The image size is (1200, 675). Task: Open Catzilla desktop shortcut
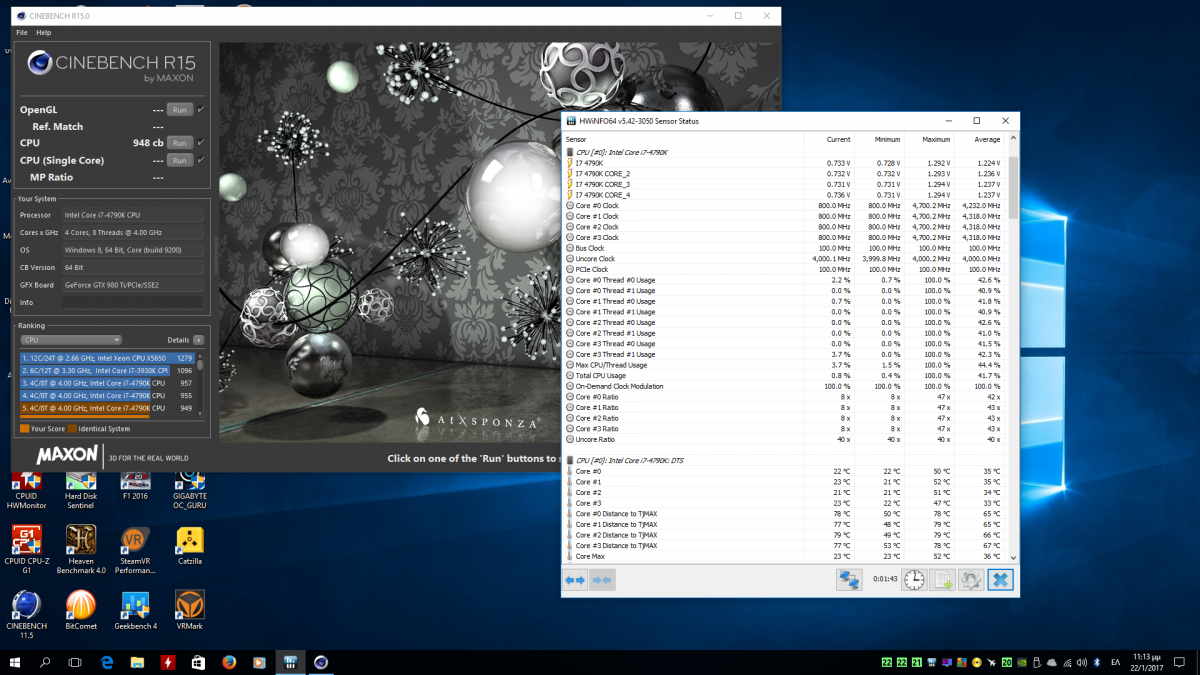[x=190, y=546]
